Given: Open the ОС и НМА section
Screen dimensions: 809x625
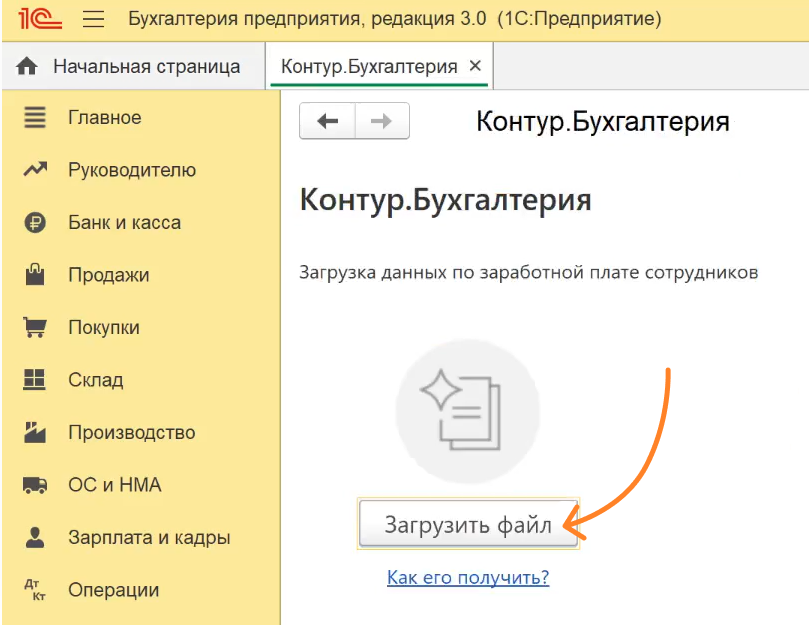Looking at the screenshot, I should pyautogui.click(x=115, y=485).
